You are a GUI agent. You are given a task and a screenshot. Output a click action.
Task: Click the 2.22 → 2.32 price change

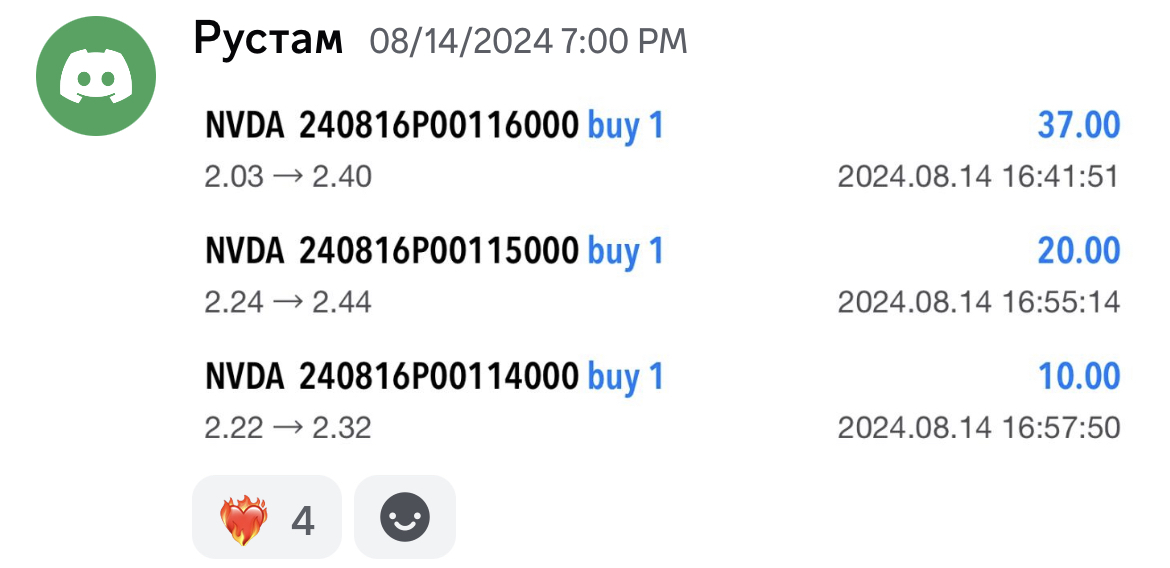[288, 428]
